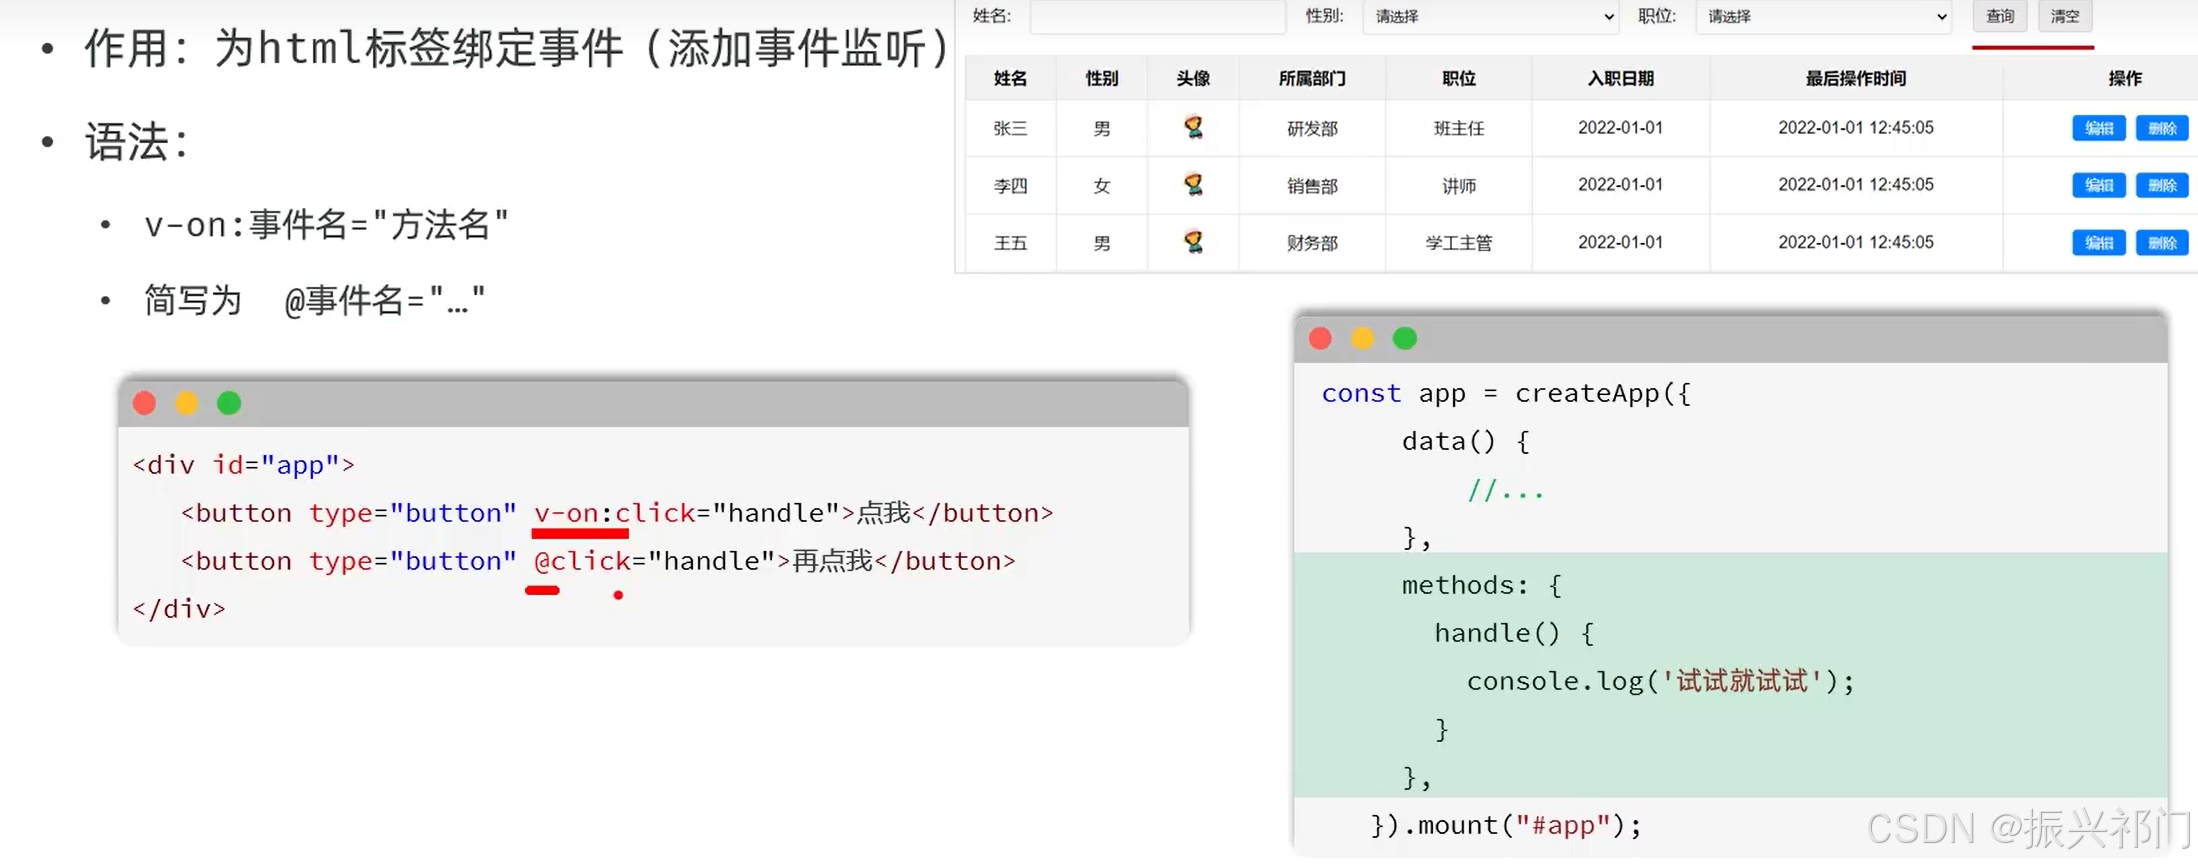Click the 销售部 department cell
Viewport: 2198px width, 865px height.
1312,185
